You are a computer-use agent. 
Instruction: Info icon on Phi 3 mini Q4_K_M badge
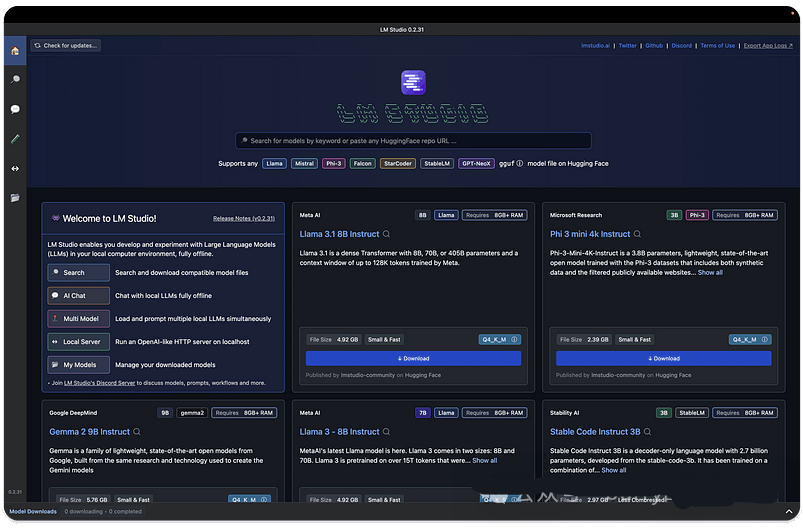[x=765, y=340]
